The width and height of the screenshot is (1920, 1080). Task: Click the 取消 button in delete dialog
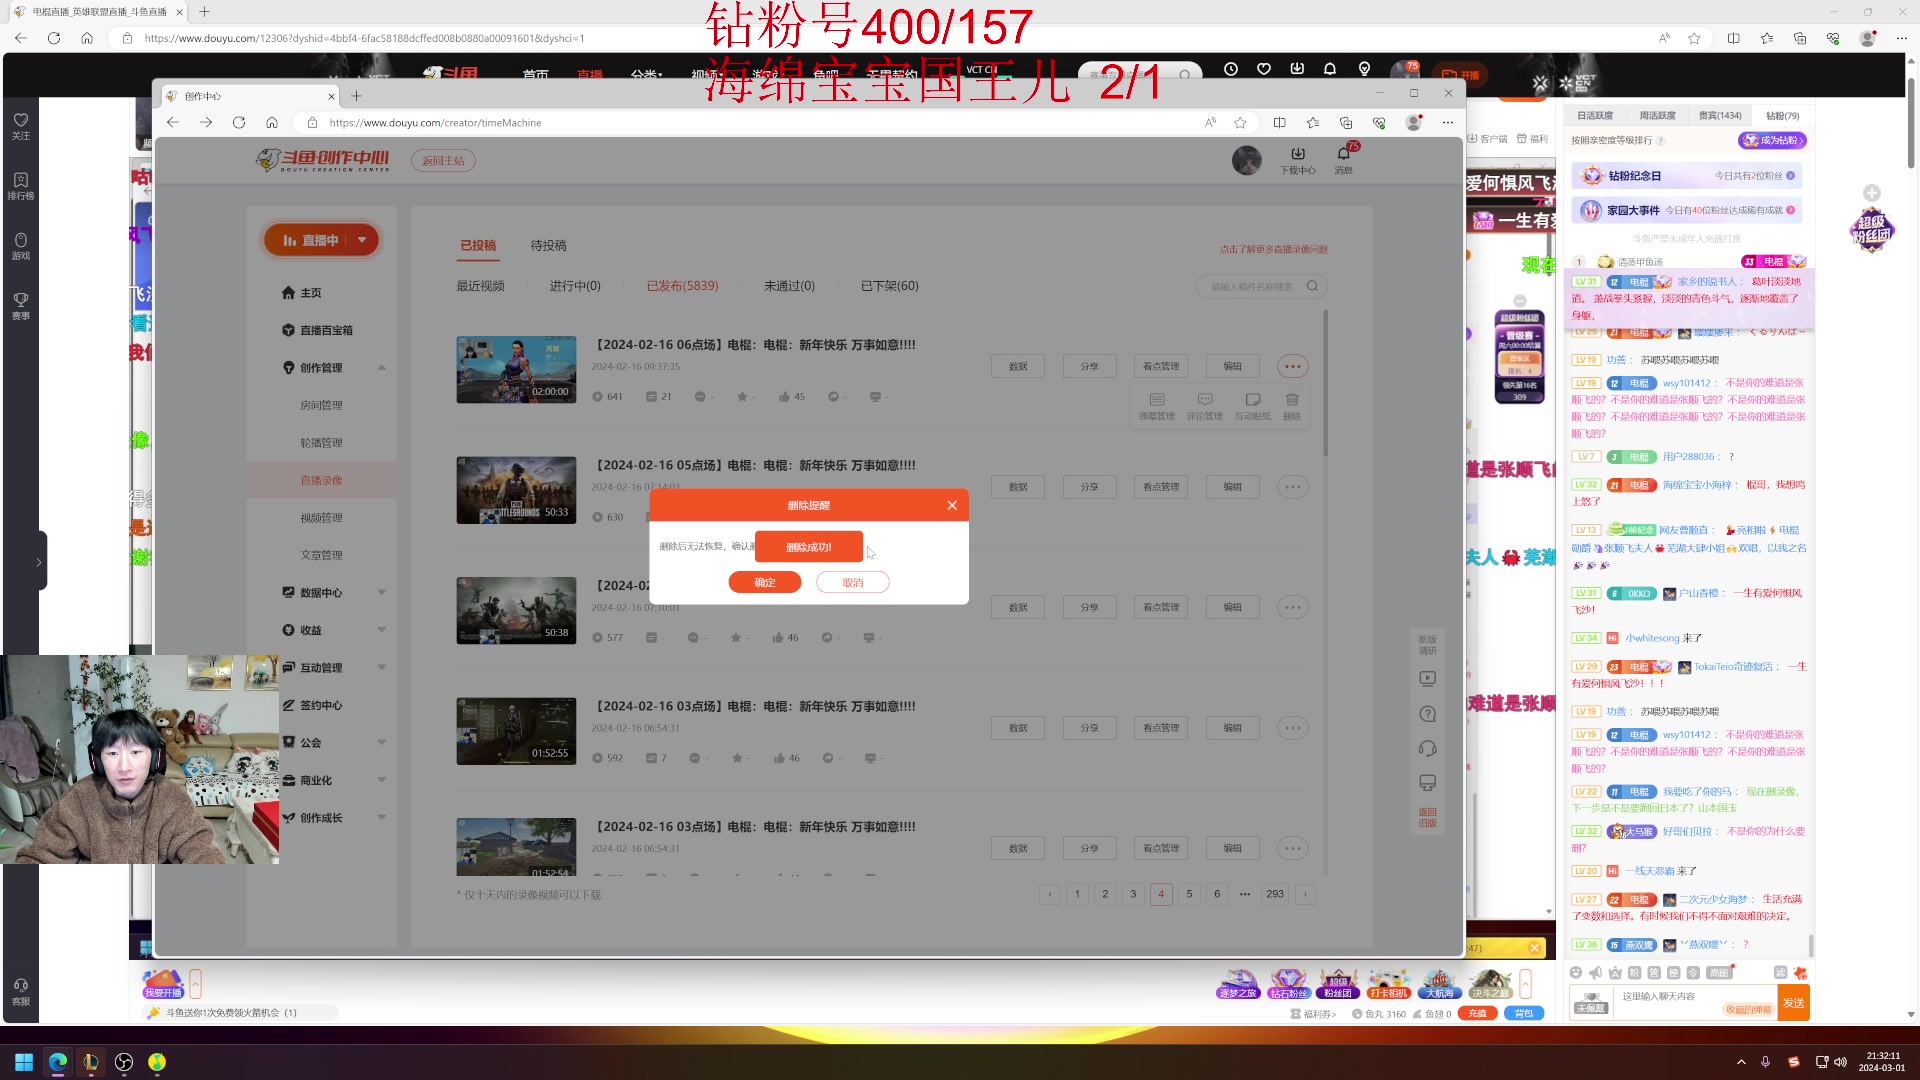coord(852,582)
